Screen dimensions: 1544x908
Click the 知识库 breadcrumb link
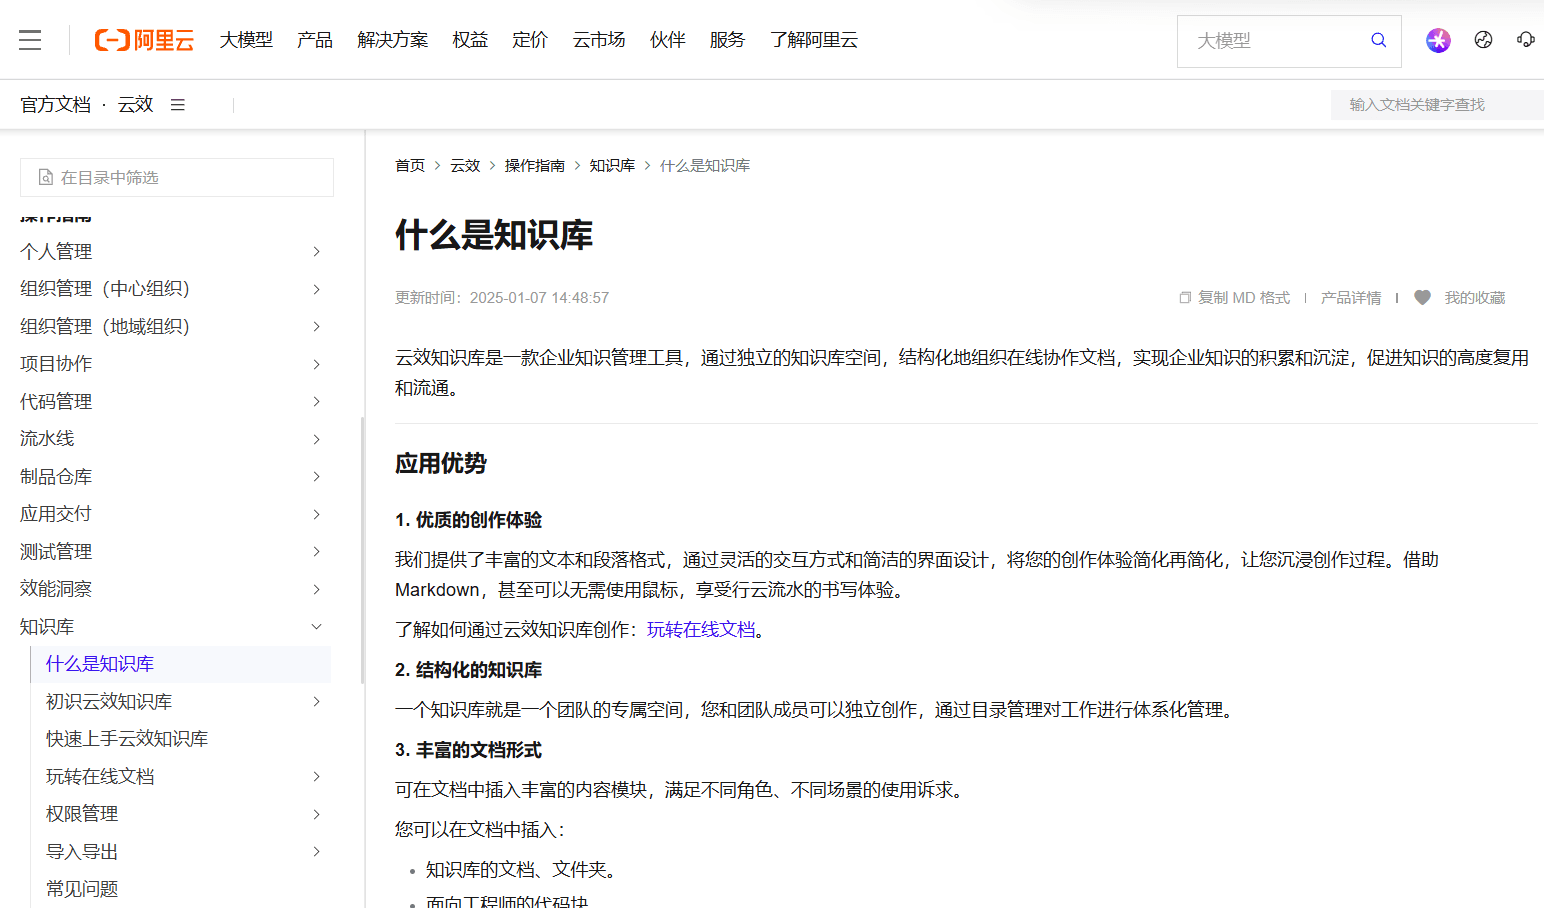click(612, 166)
